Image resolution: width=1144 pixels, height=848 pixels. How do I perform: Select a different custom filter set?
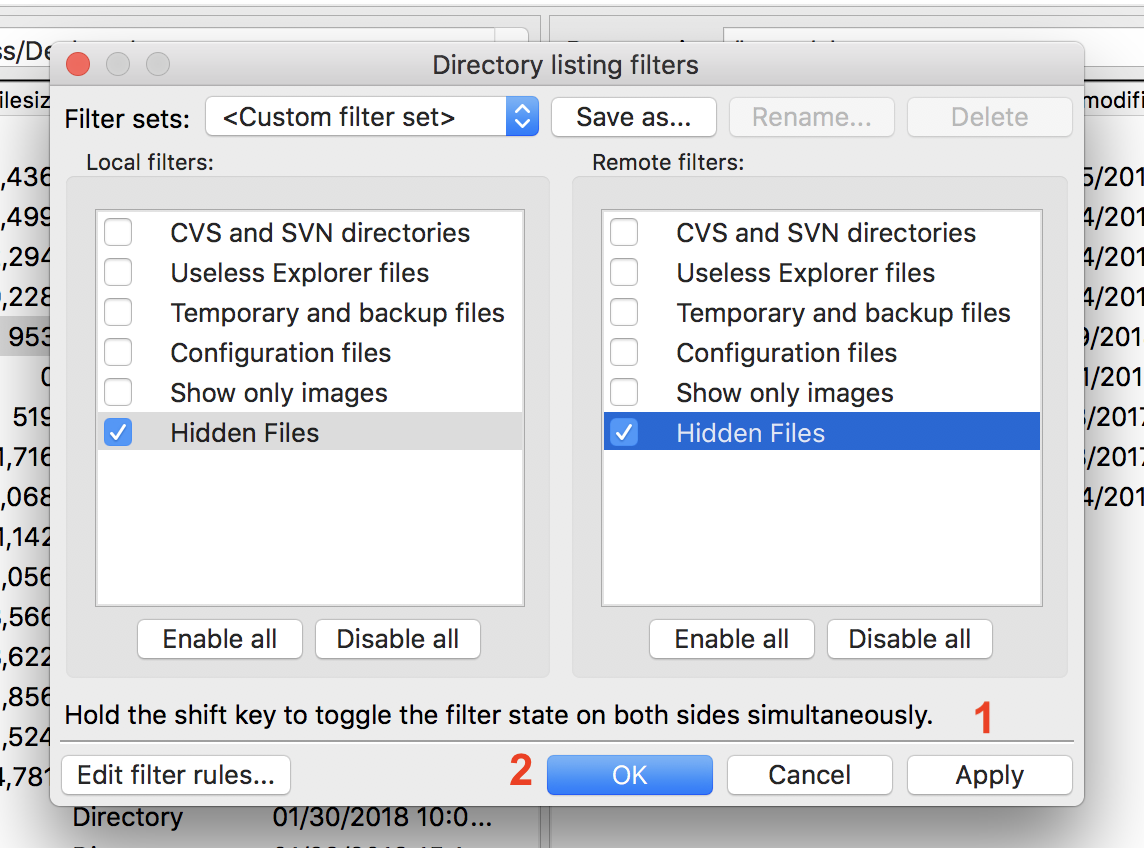point(371,116)
